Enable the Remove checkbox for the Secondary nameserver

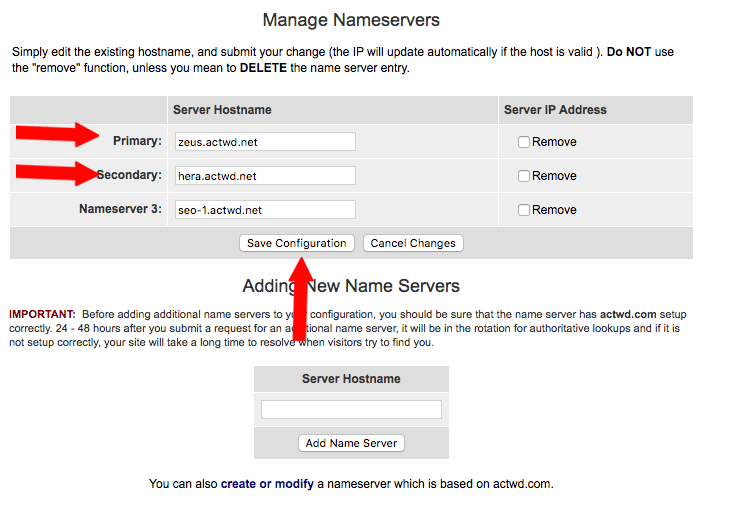click(x=524, y=176)
